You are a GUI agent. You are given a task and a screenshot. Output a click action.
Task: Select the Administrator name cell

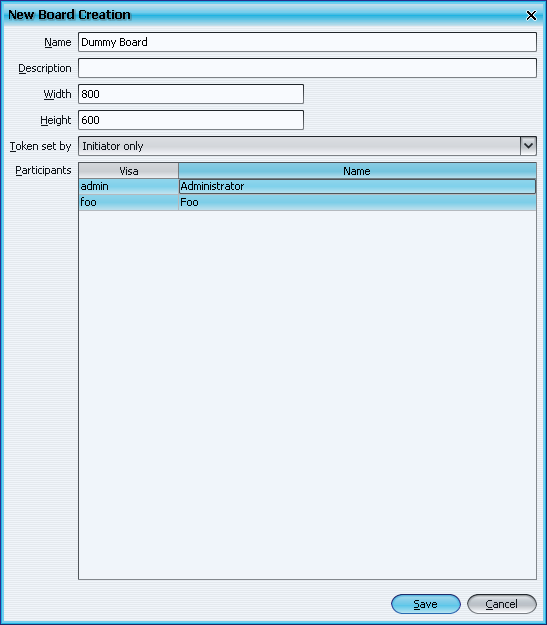click(357, 187)
